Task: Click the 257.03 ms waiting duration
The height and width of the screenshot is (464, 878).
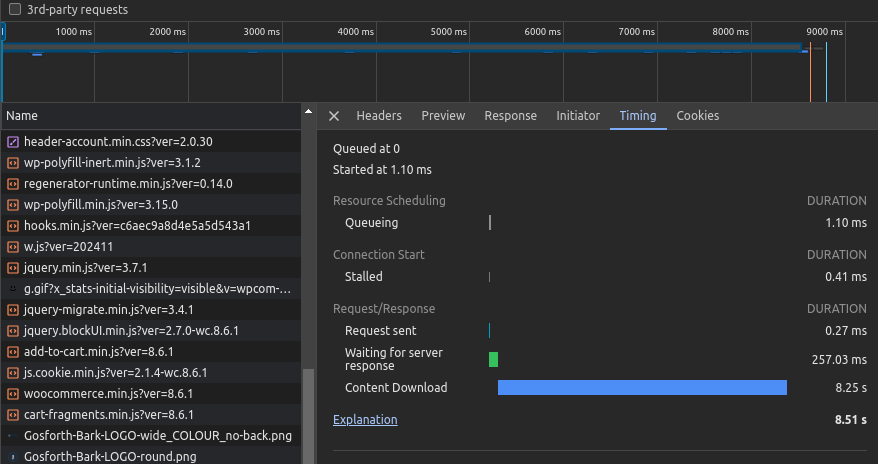Action: [x=839, y=359]
